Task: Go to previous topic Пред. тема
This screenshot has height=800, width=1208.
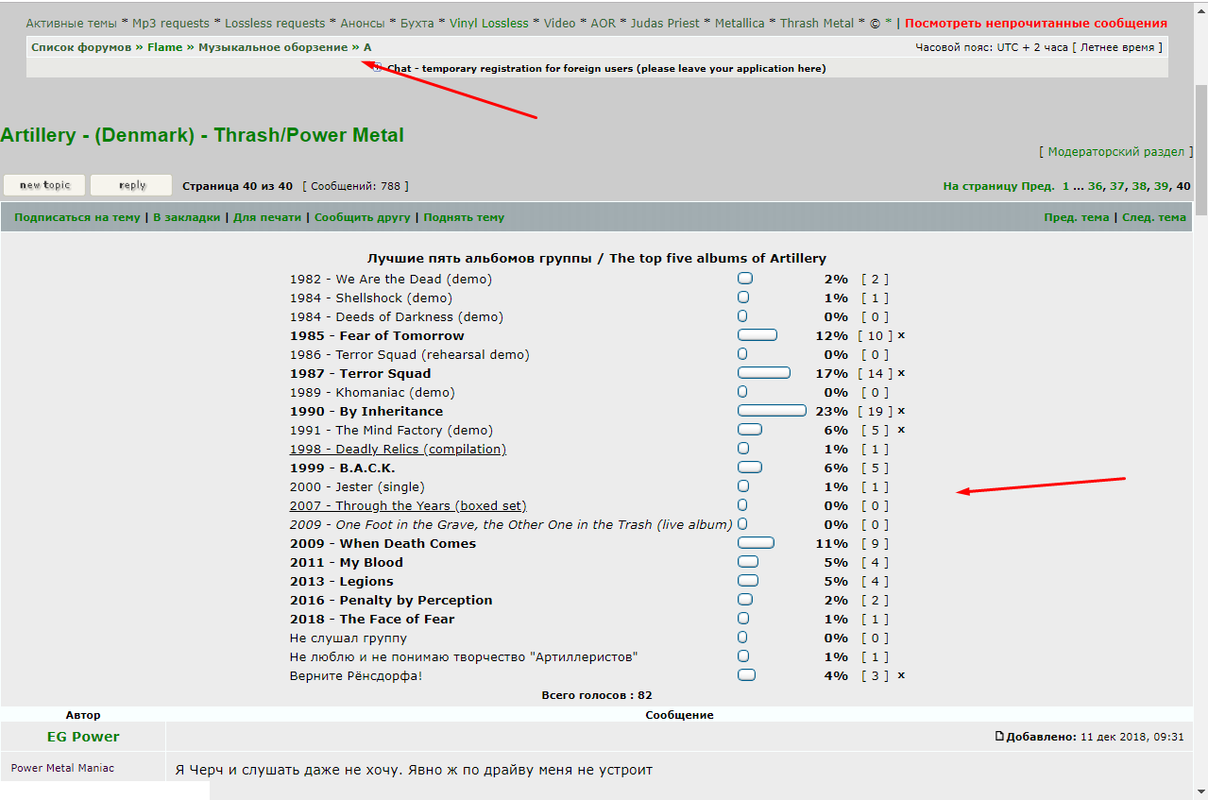Action: point(1076,217)
